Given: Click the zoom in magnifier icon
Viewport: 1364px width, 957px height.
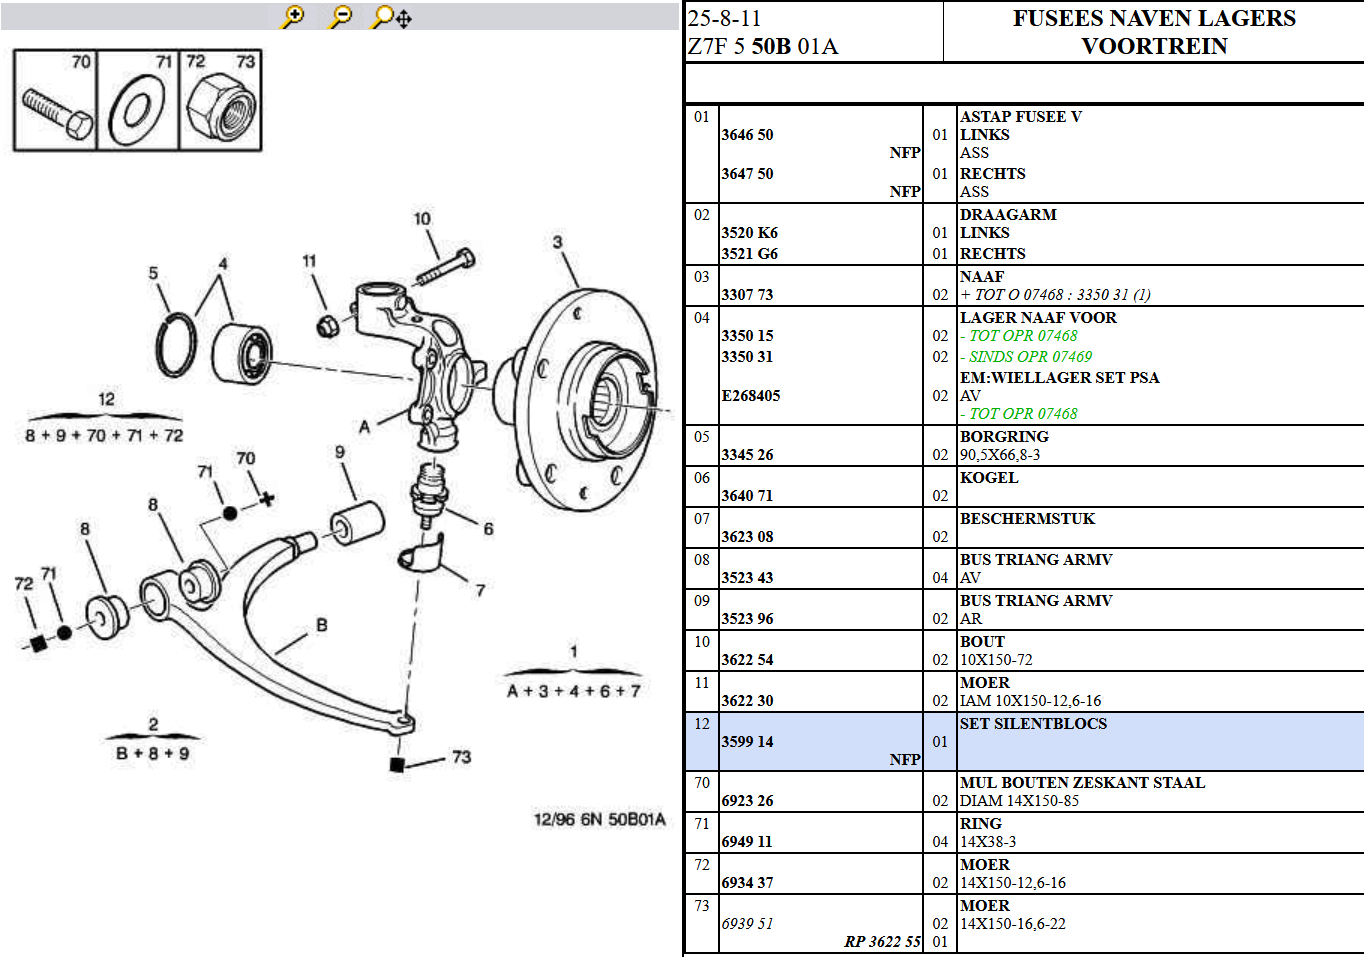Looking at the screenshot, I should [x=292, y=17].
